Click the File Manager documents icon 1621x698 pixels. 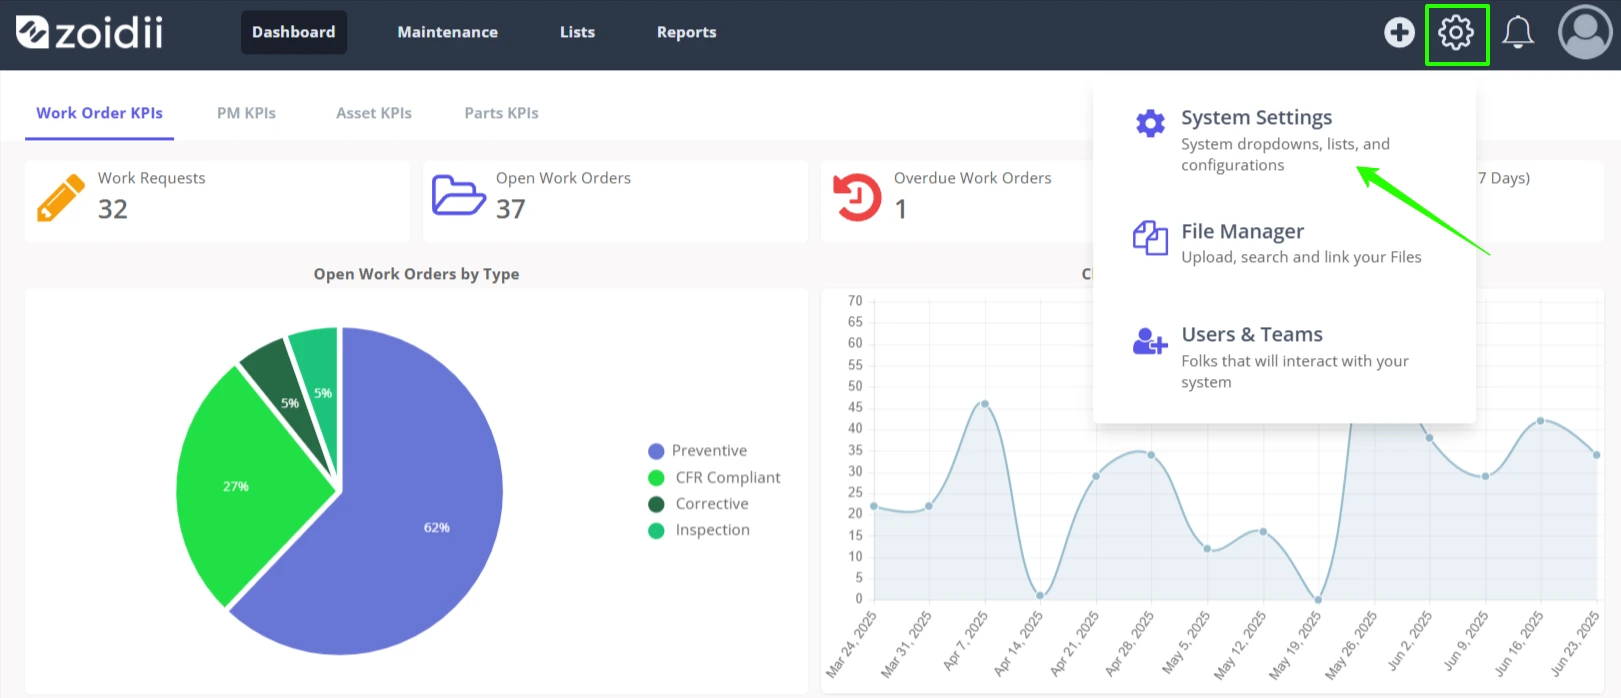1150,238
